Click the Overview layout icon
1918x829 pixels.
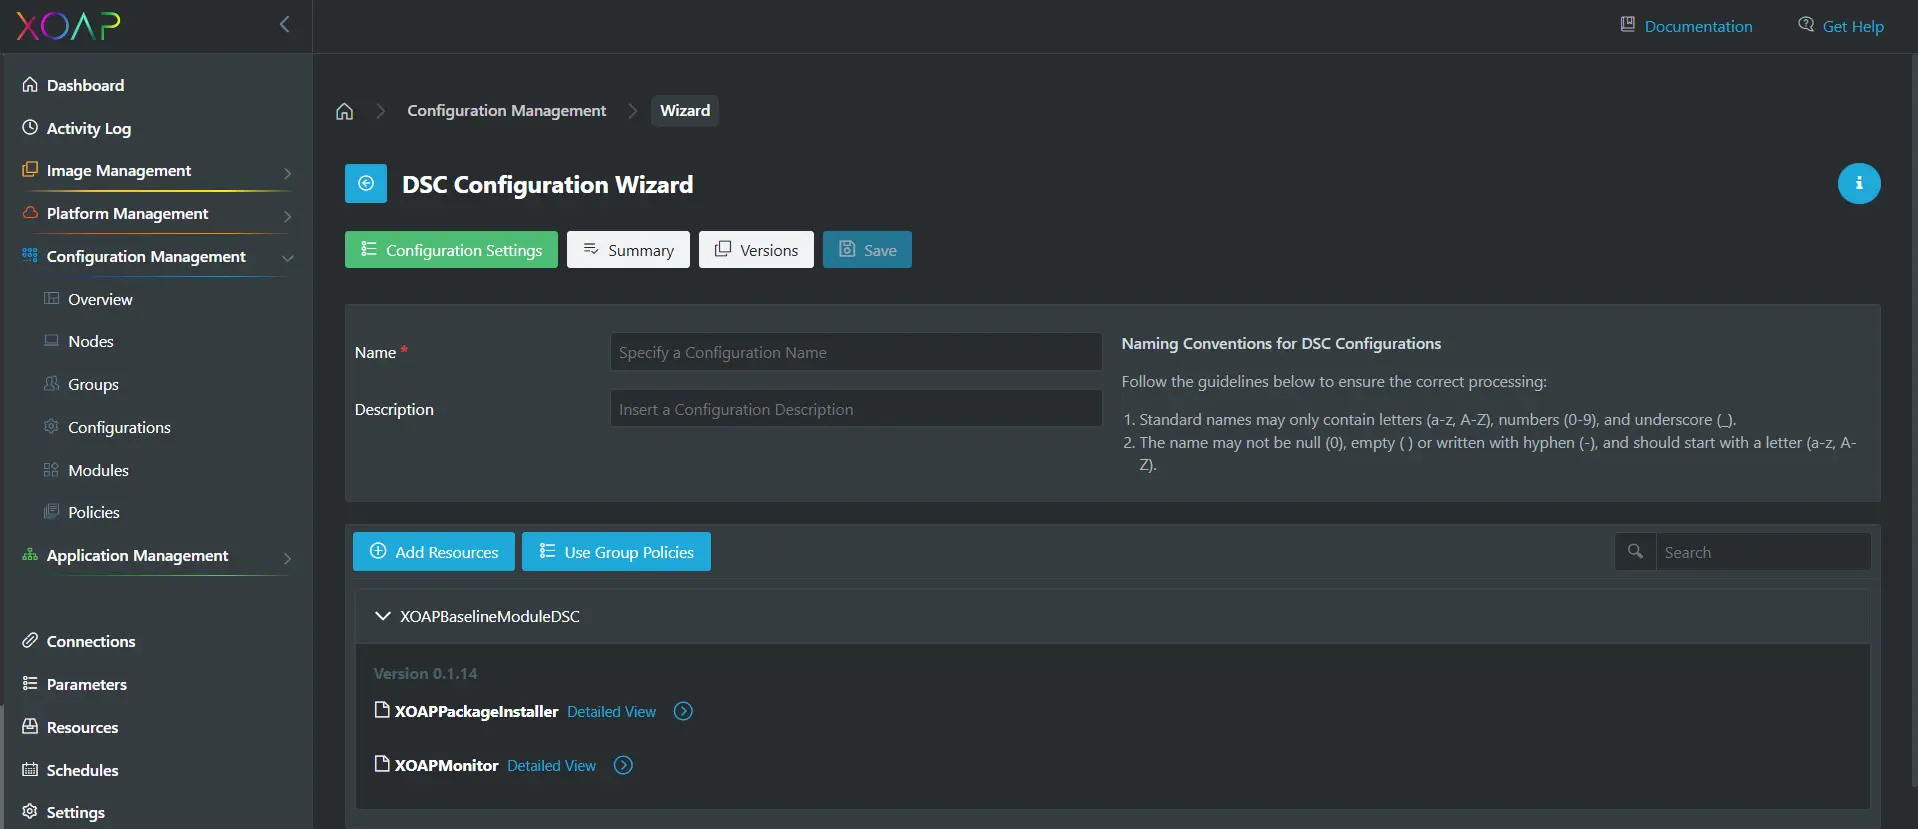point(52,298)
